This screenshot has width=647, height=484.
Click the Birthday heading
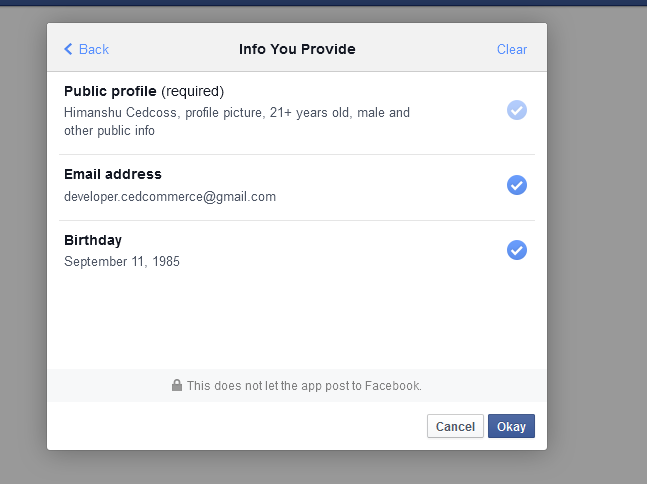tap(93, 240)
